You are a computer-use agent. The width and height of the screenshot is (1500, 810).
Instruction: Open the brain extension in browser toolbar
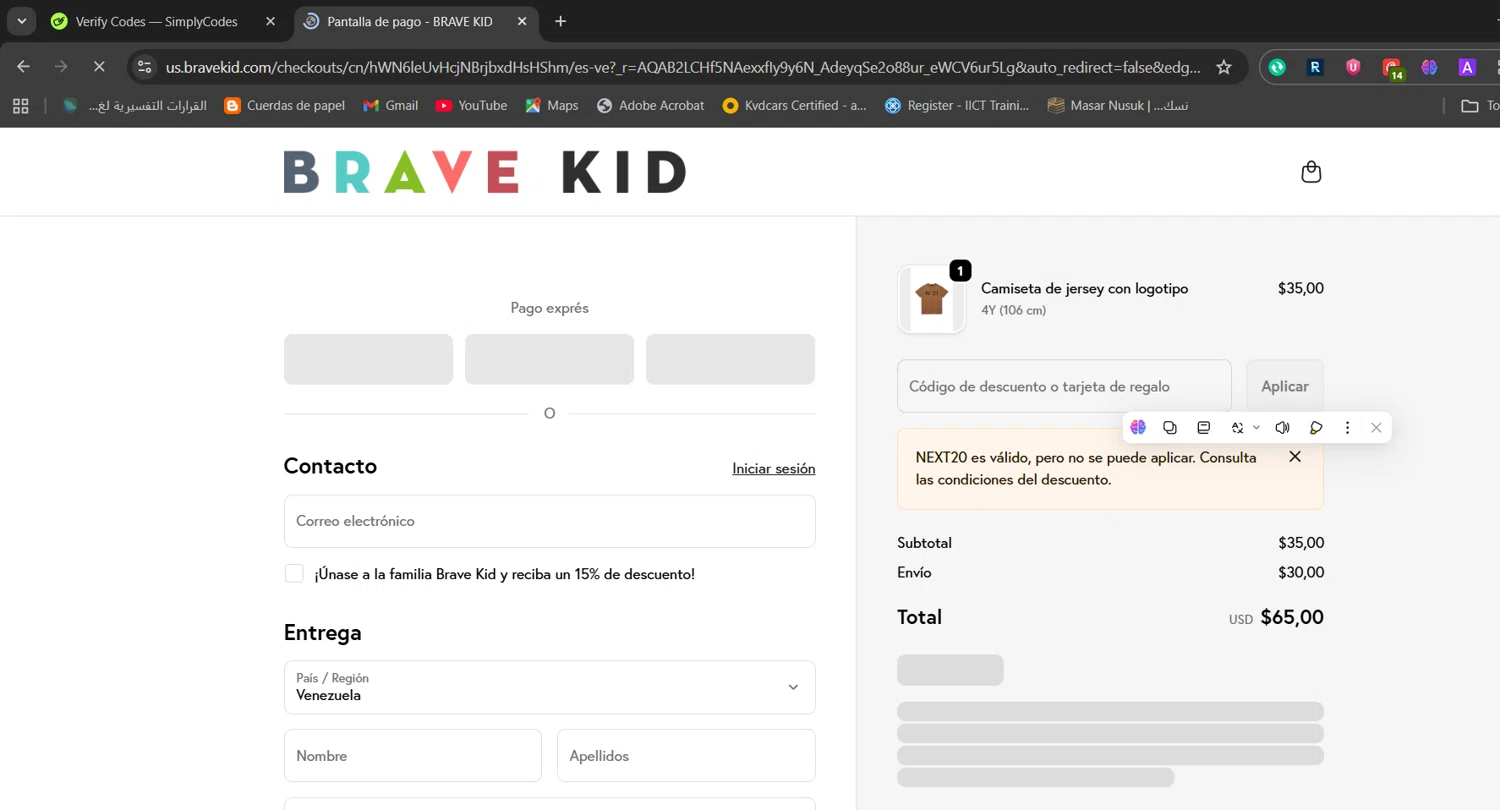pyautogui.click(x=1429, y=67)
